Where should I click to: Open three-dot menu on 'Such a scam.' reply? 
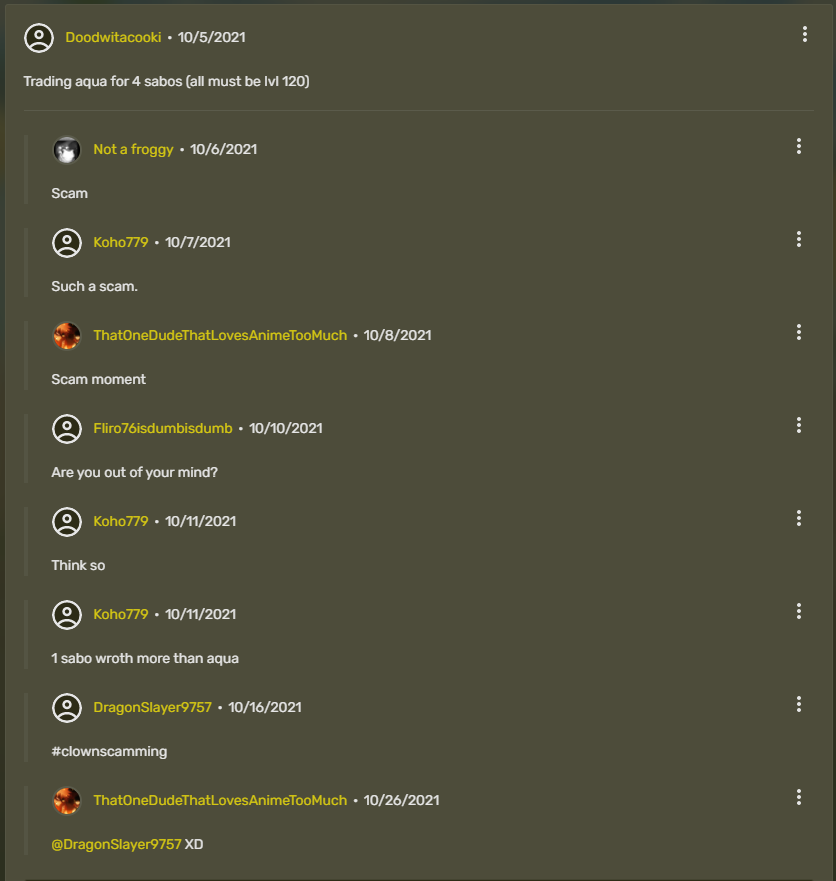click(x=799, y=240)
